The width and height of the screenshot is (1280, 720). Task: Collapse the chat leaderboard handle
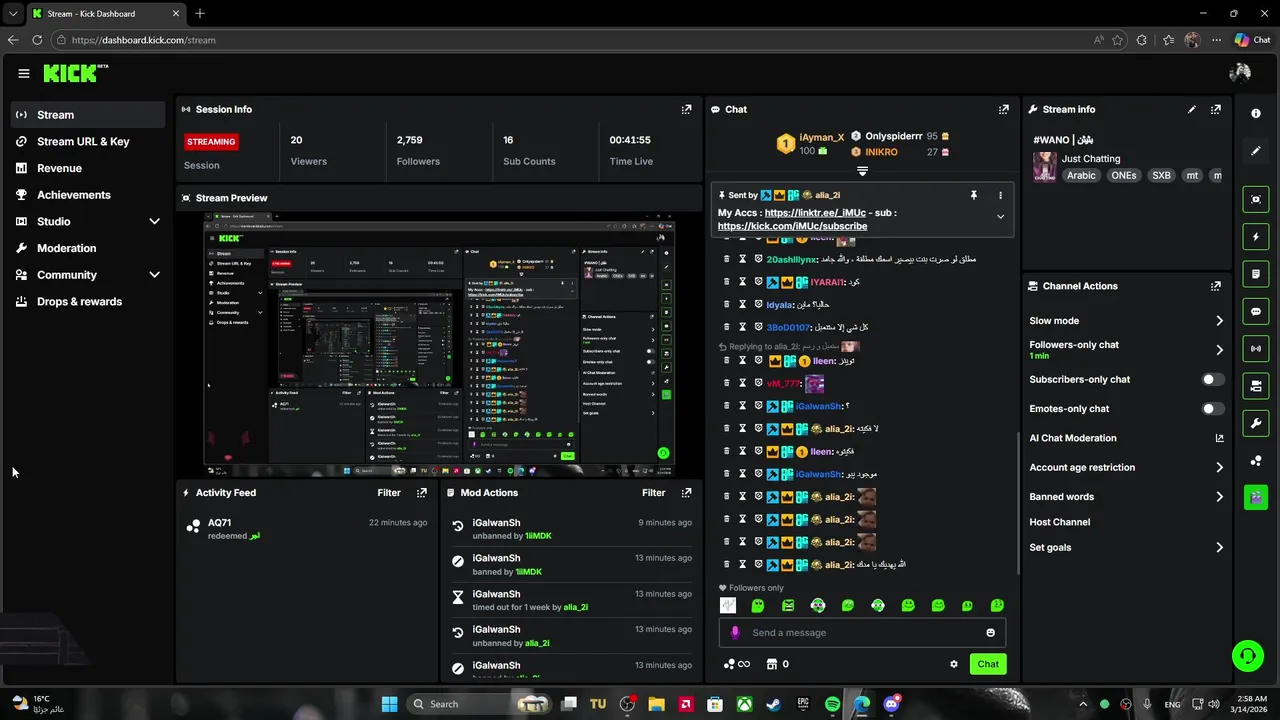click(x=862, y=171)
